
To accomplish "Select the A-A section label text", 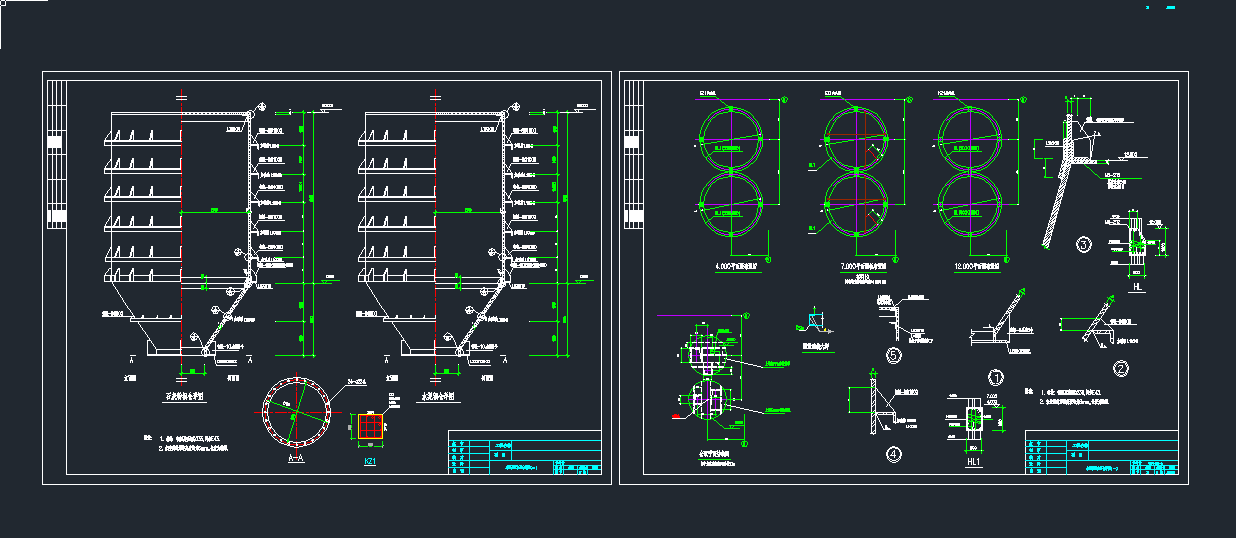I will click(x=295, y=459).
